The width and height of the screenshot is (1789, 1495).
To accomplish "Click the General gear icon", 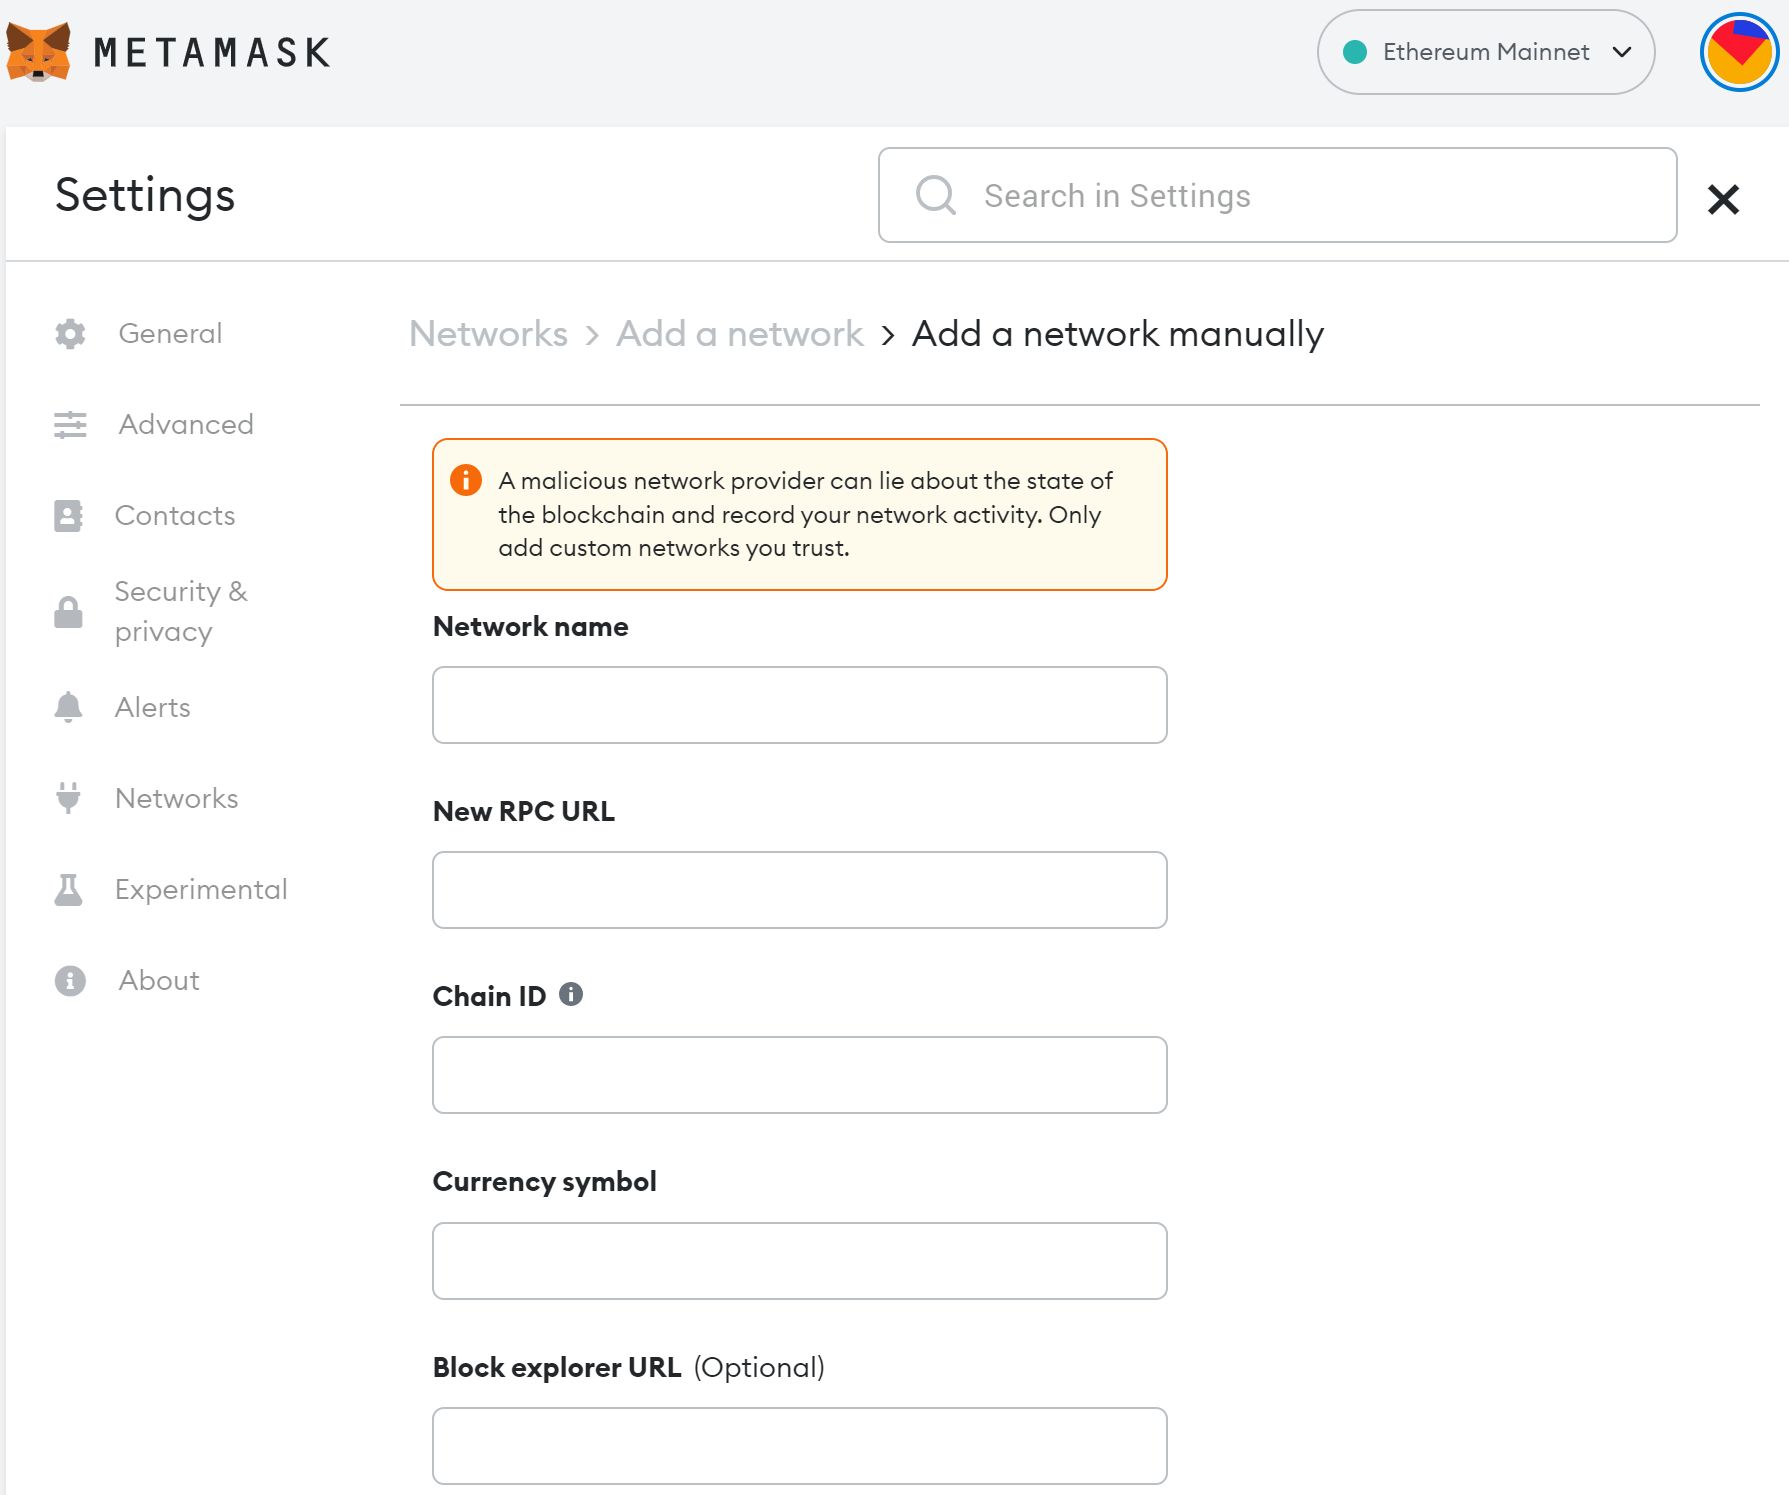I will point(70,334).
